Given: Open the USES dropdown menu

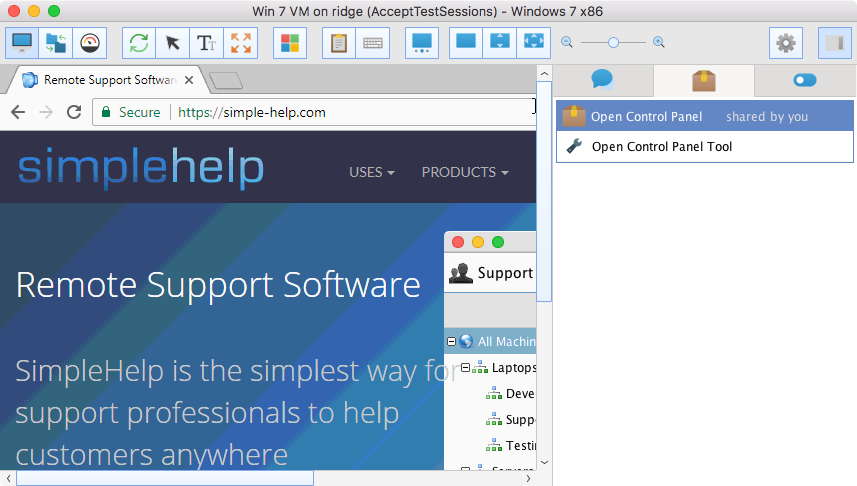Looking at the screenshot, I should [x=372, y=172].
